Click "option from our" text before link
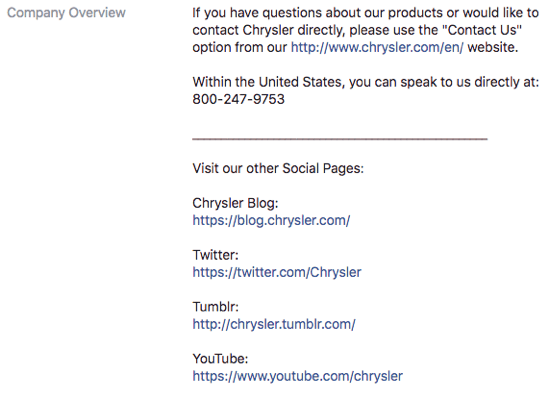Viewport: 550px width, 399px height. pyautogui.click(x=240, y=47)
